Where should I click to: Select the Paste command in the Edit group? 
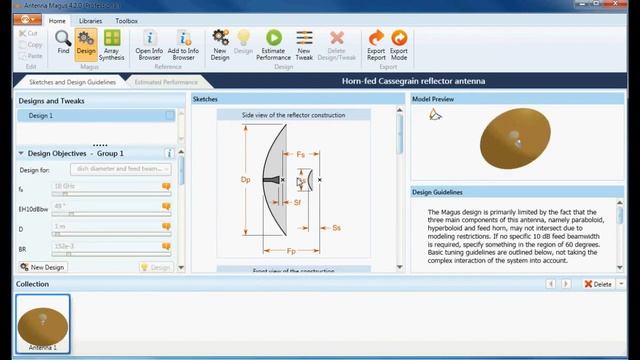click(x=31, y=56)
